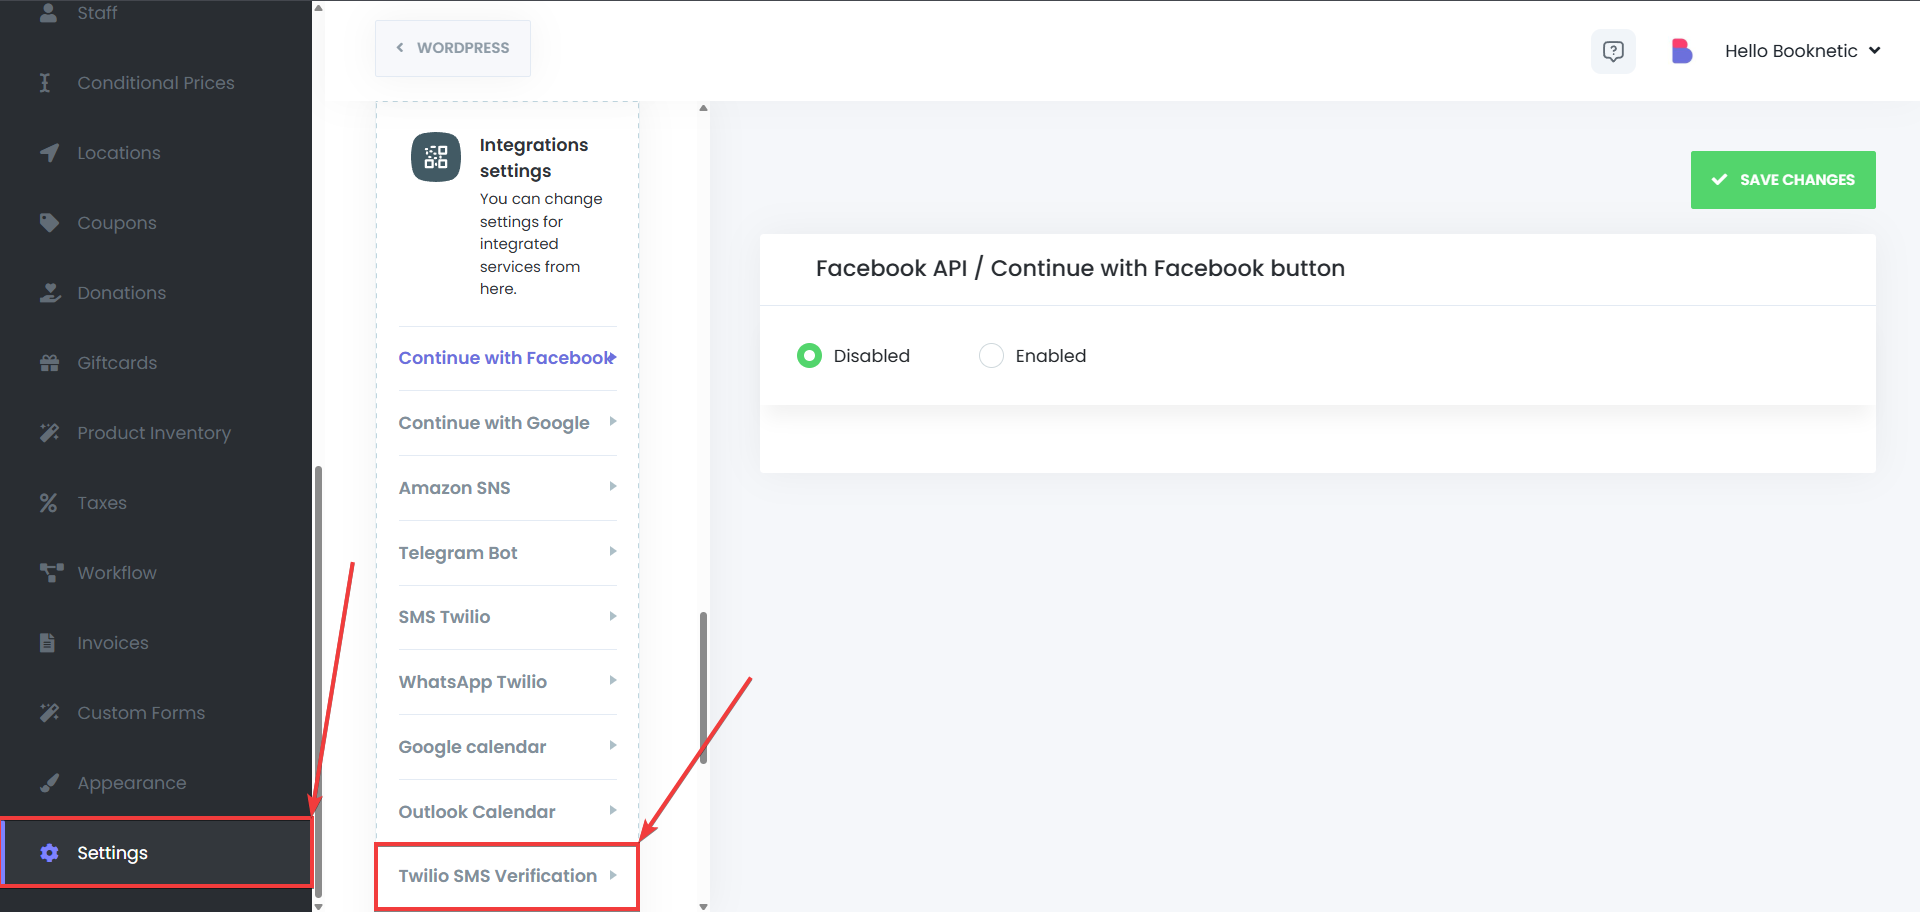This screenshot has height=912, width=1920.
Task: Expand the SMS Twilio arrow
Action: click(x=613, y=617)
